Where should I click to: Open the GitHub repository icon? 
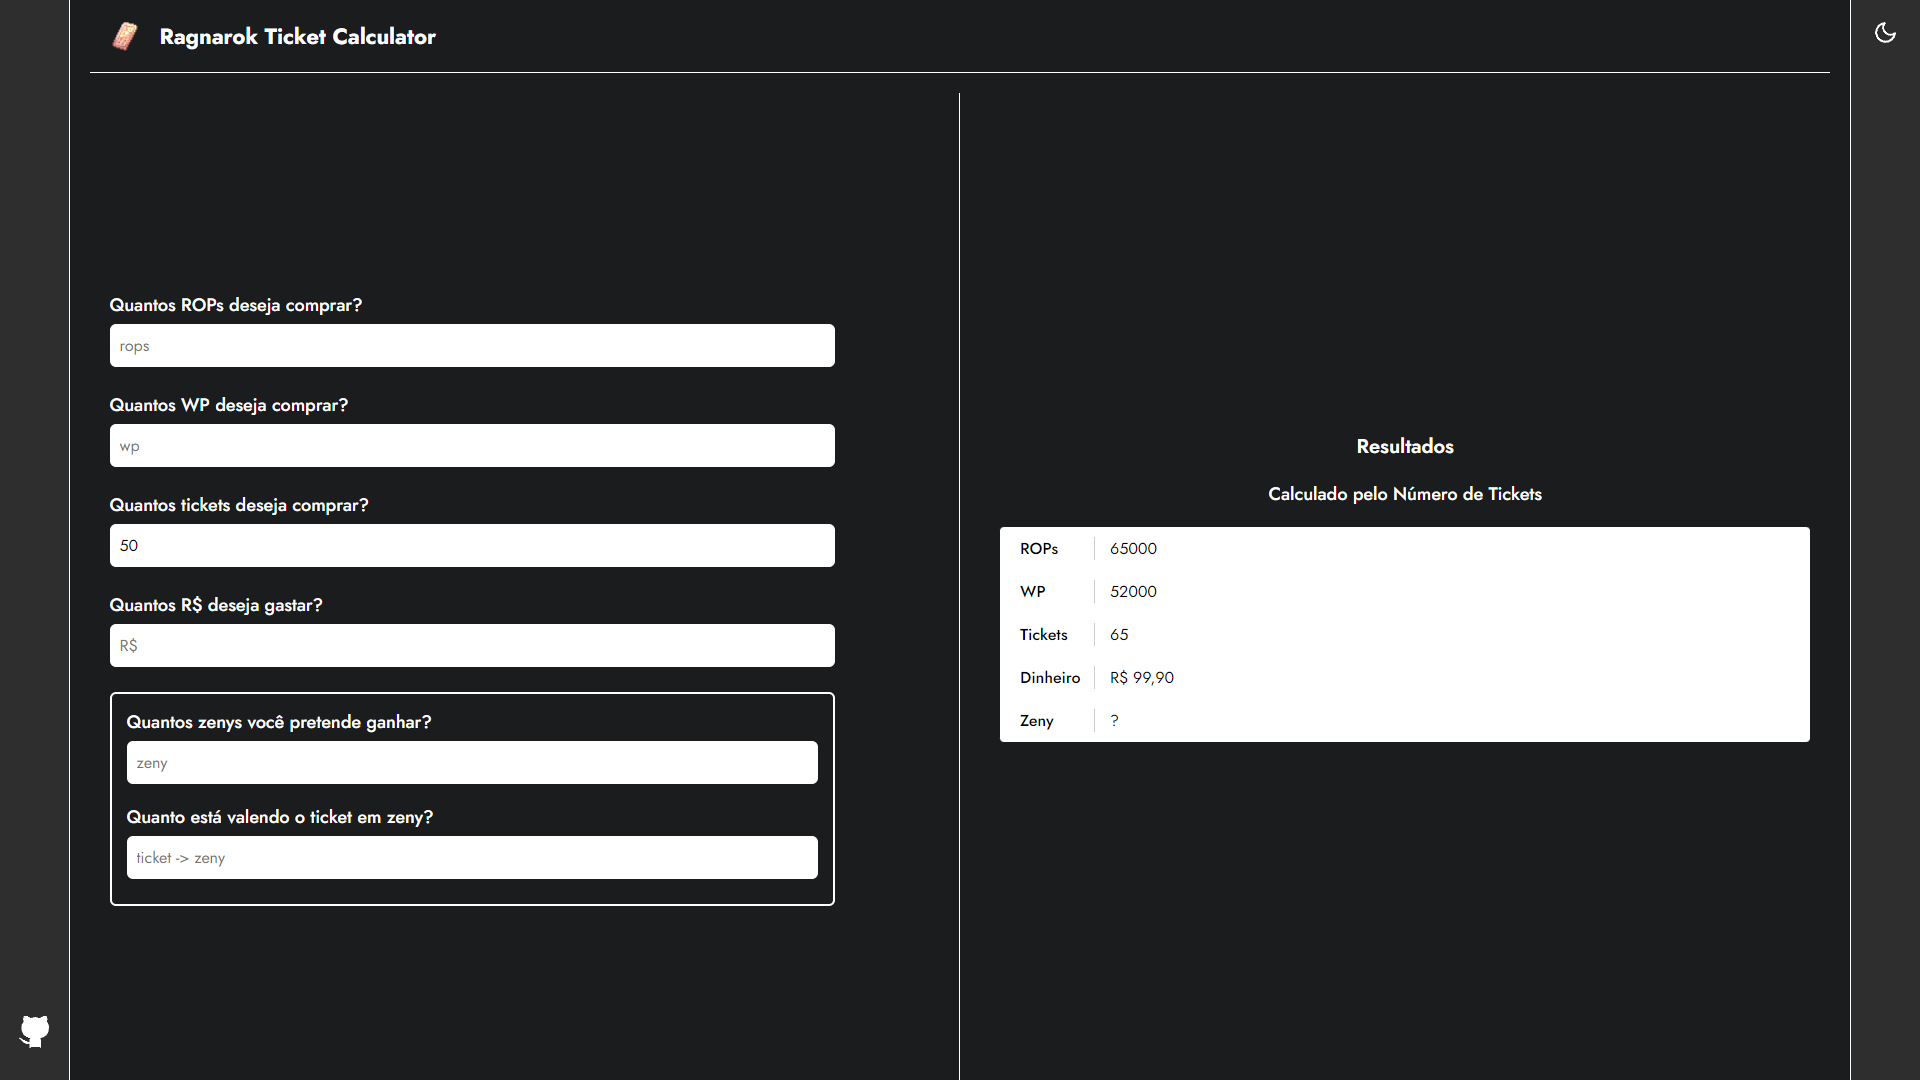(35, 1030)
